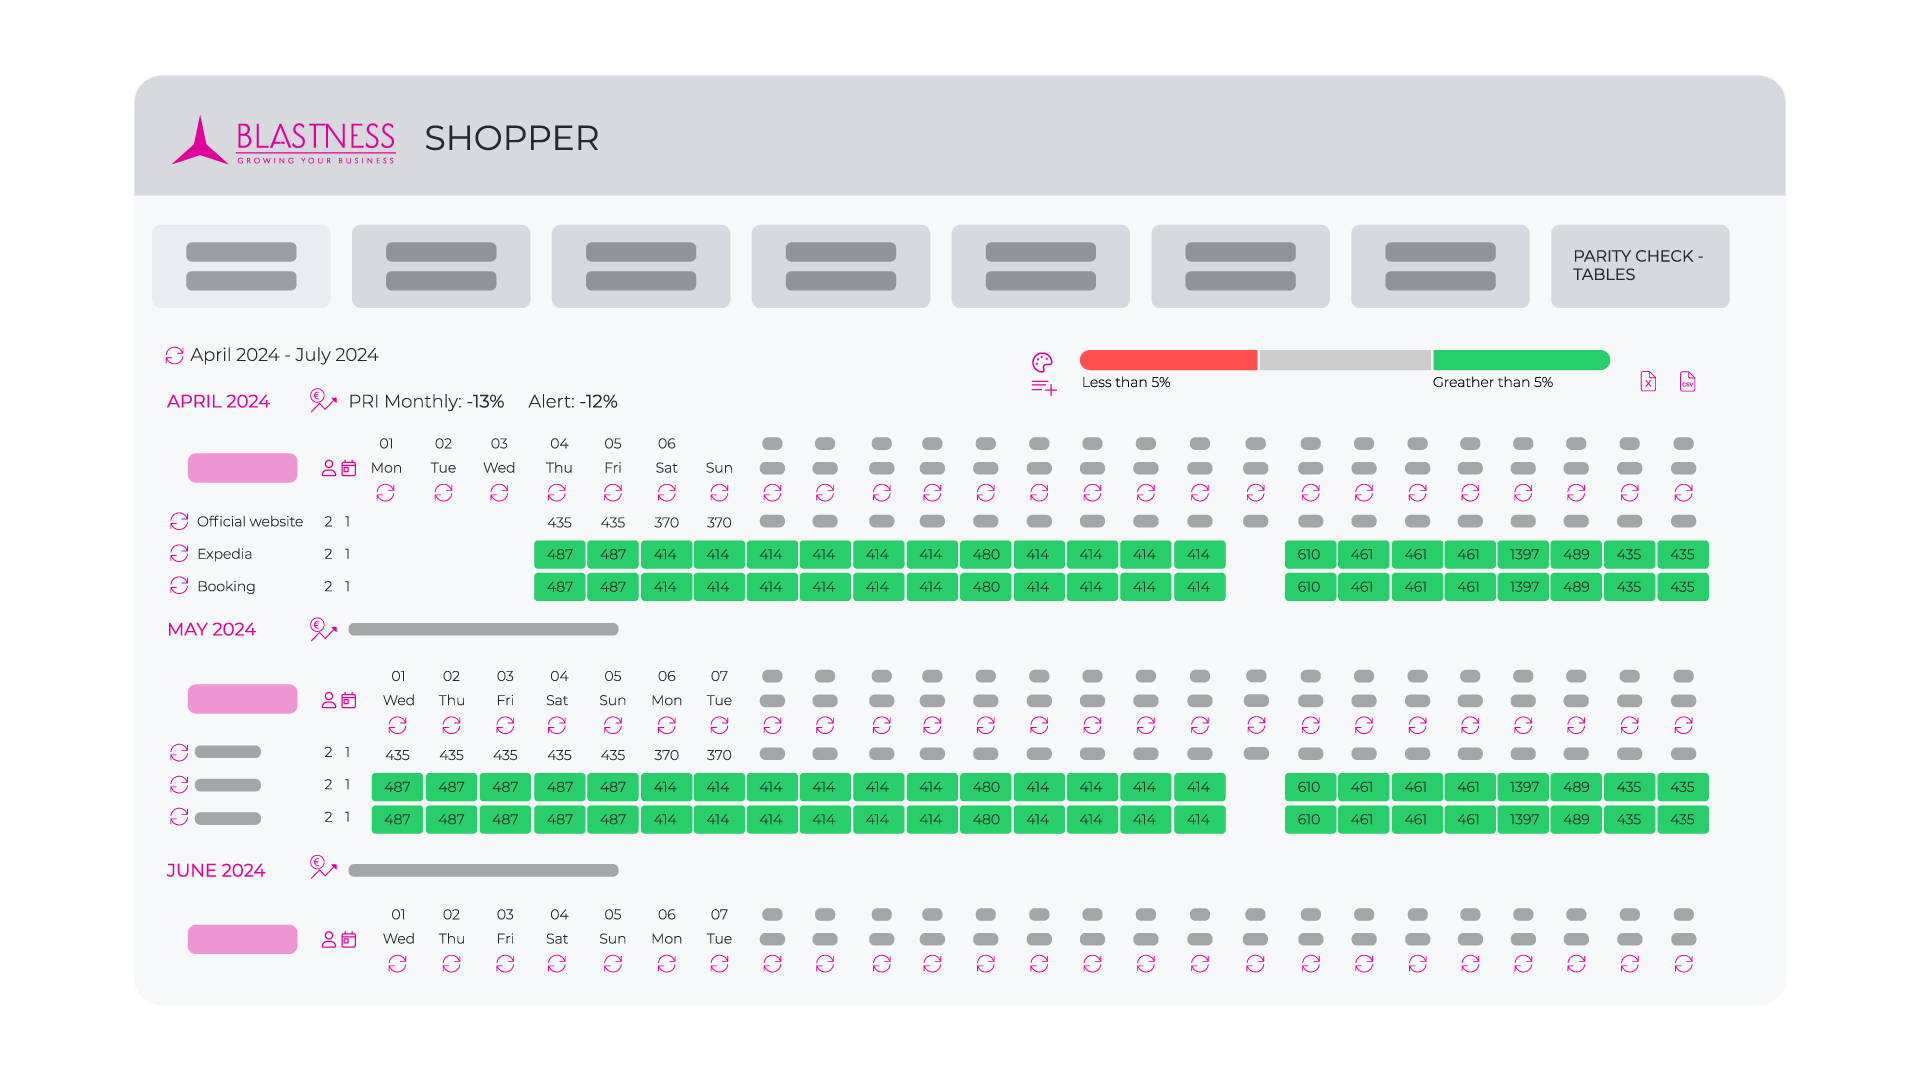Select the red Less than 5% color segment
Viewport: 1920px width, 1080px height.
tap(1168, 360)
